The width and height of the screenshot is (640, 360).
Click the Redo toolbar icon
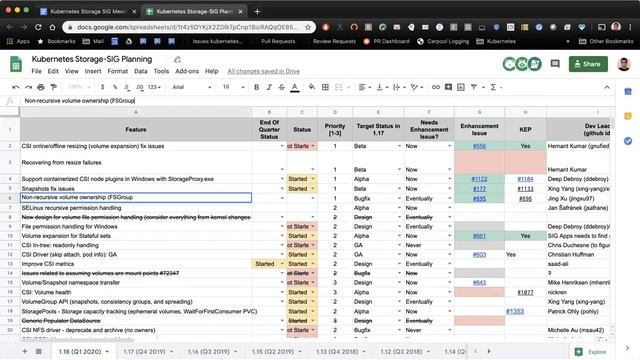click(x=28, y=87)
